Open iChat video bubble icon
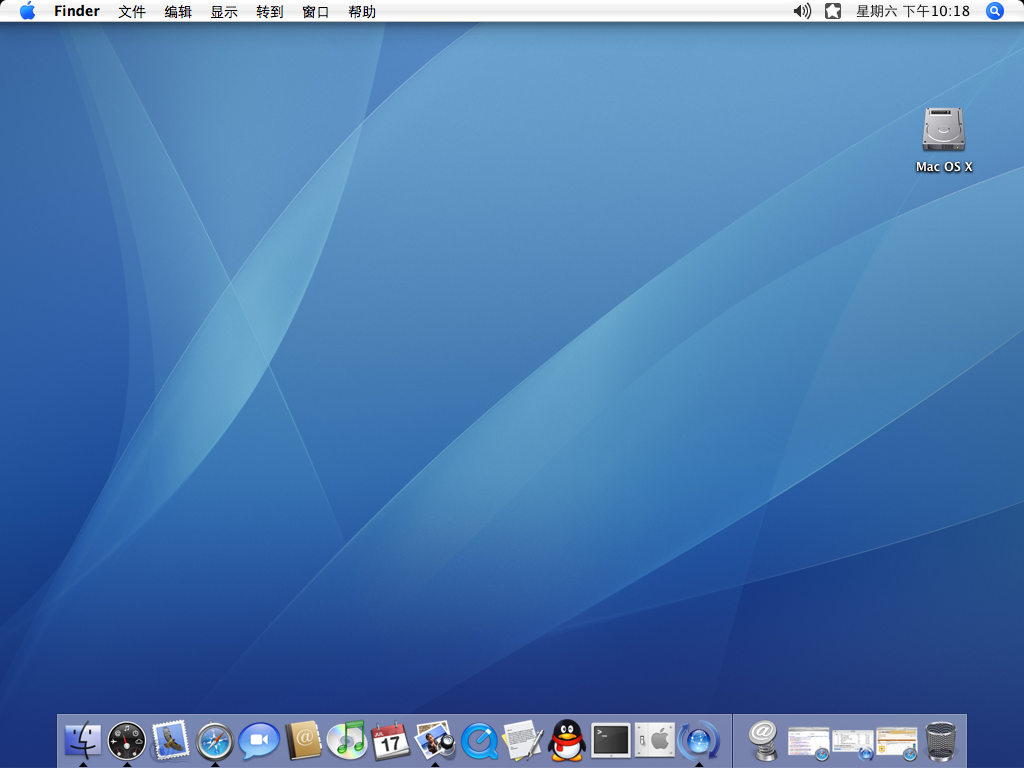 (x=259, y=741)
